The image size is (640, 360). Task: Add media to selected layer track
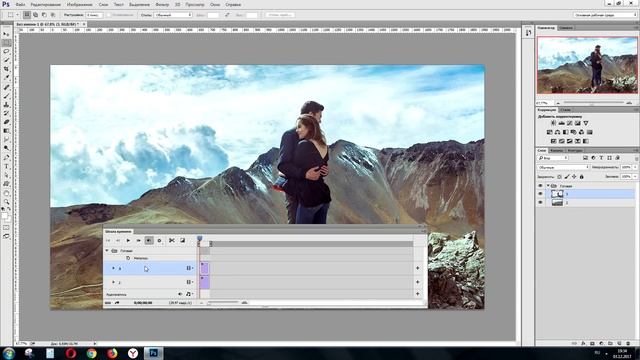pos(418,268)
